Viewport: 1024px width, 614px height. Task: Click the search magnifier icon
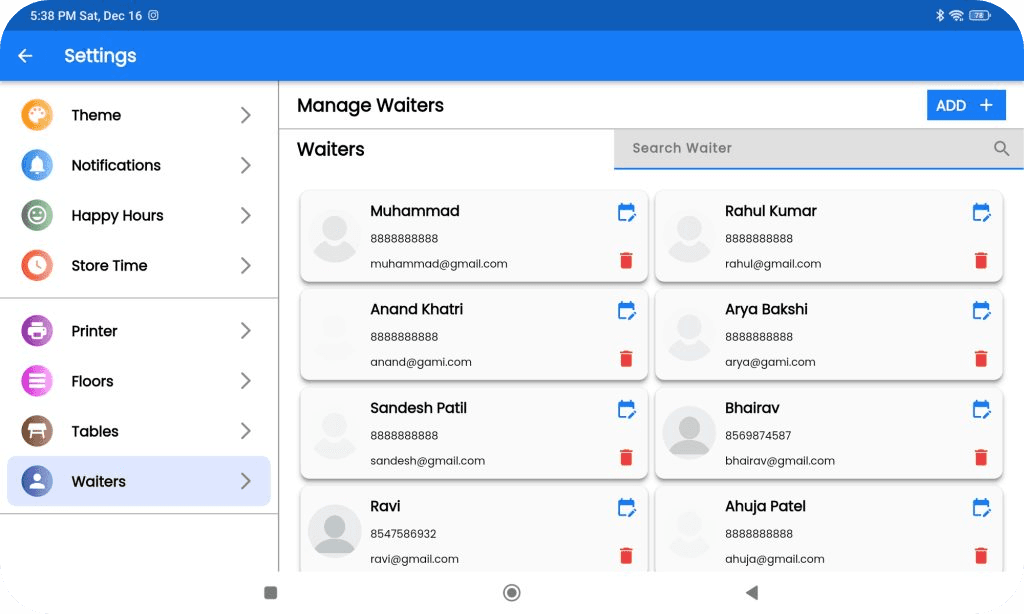[1001, 148]
